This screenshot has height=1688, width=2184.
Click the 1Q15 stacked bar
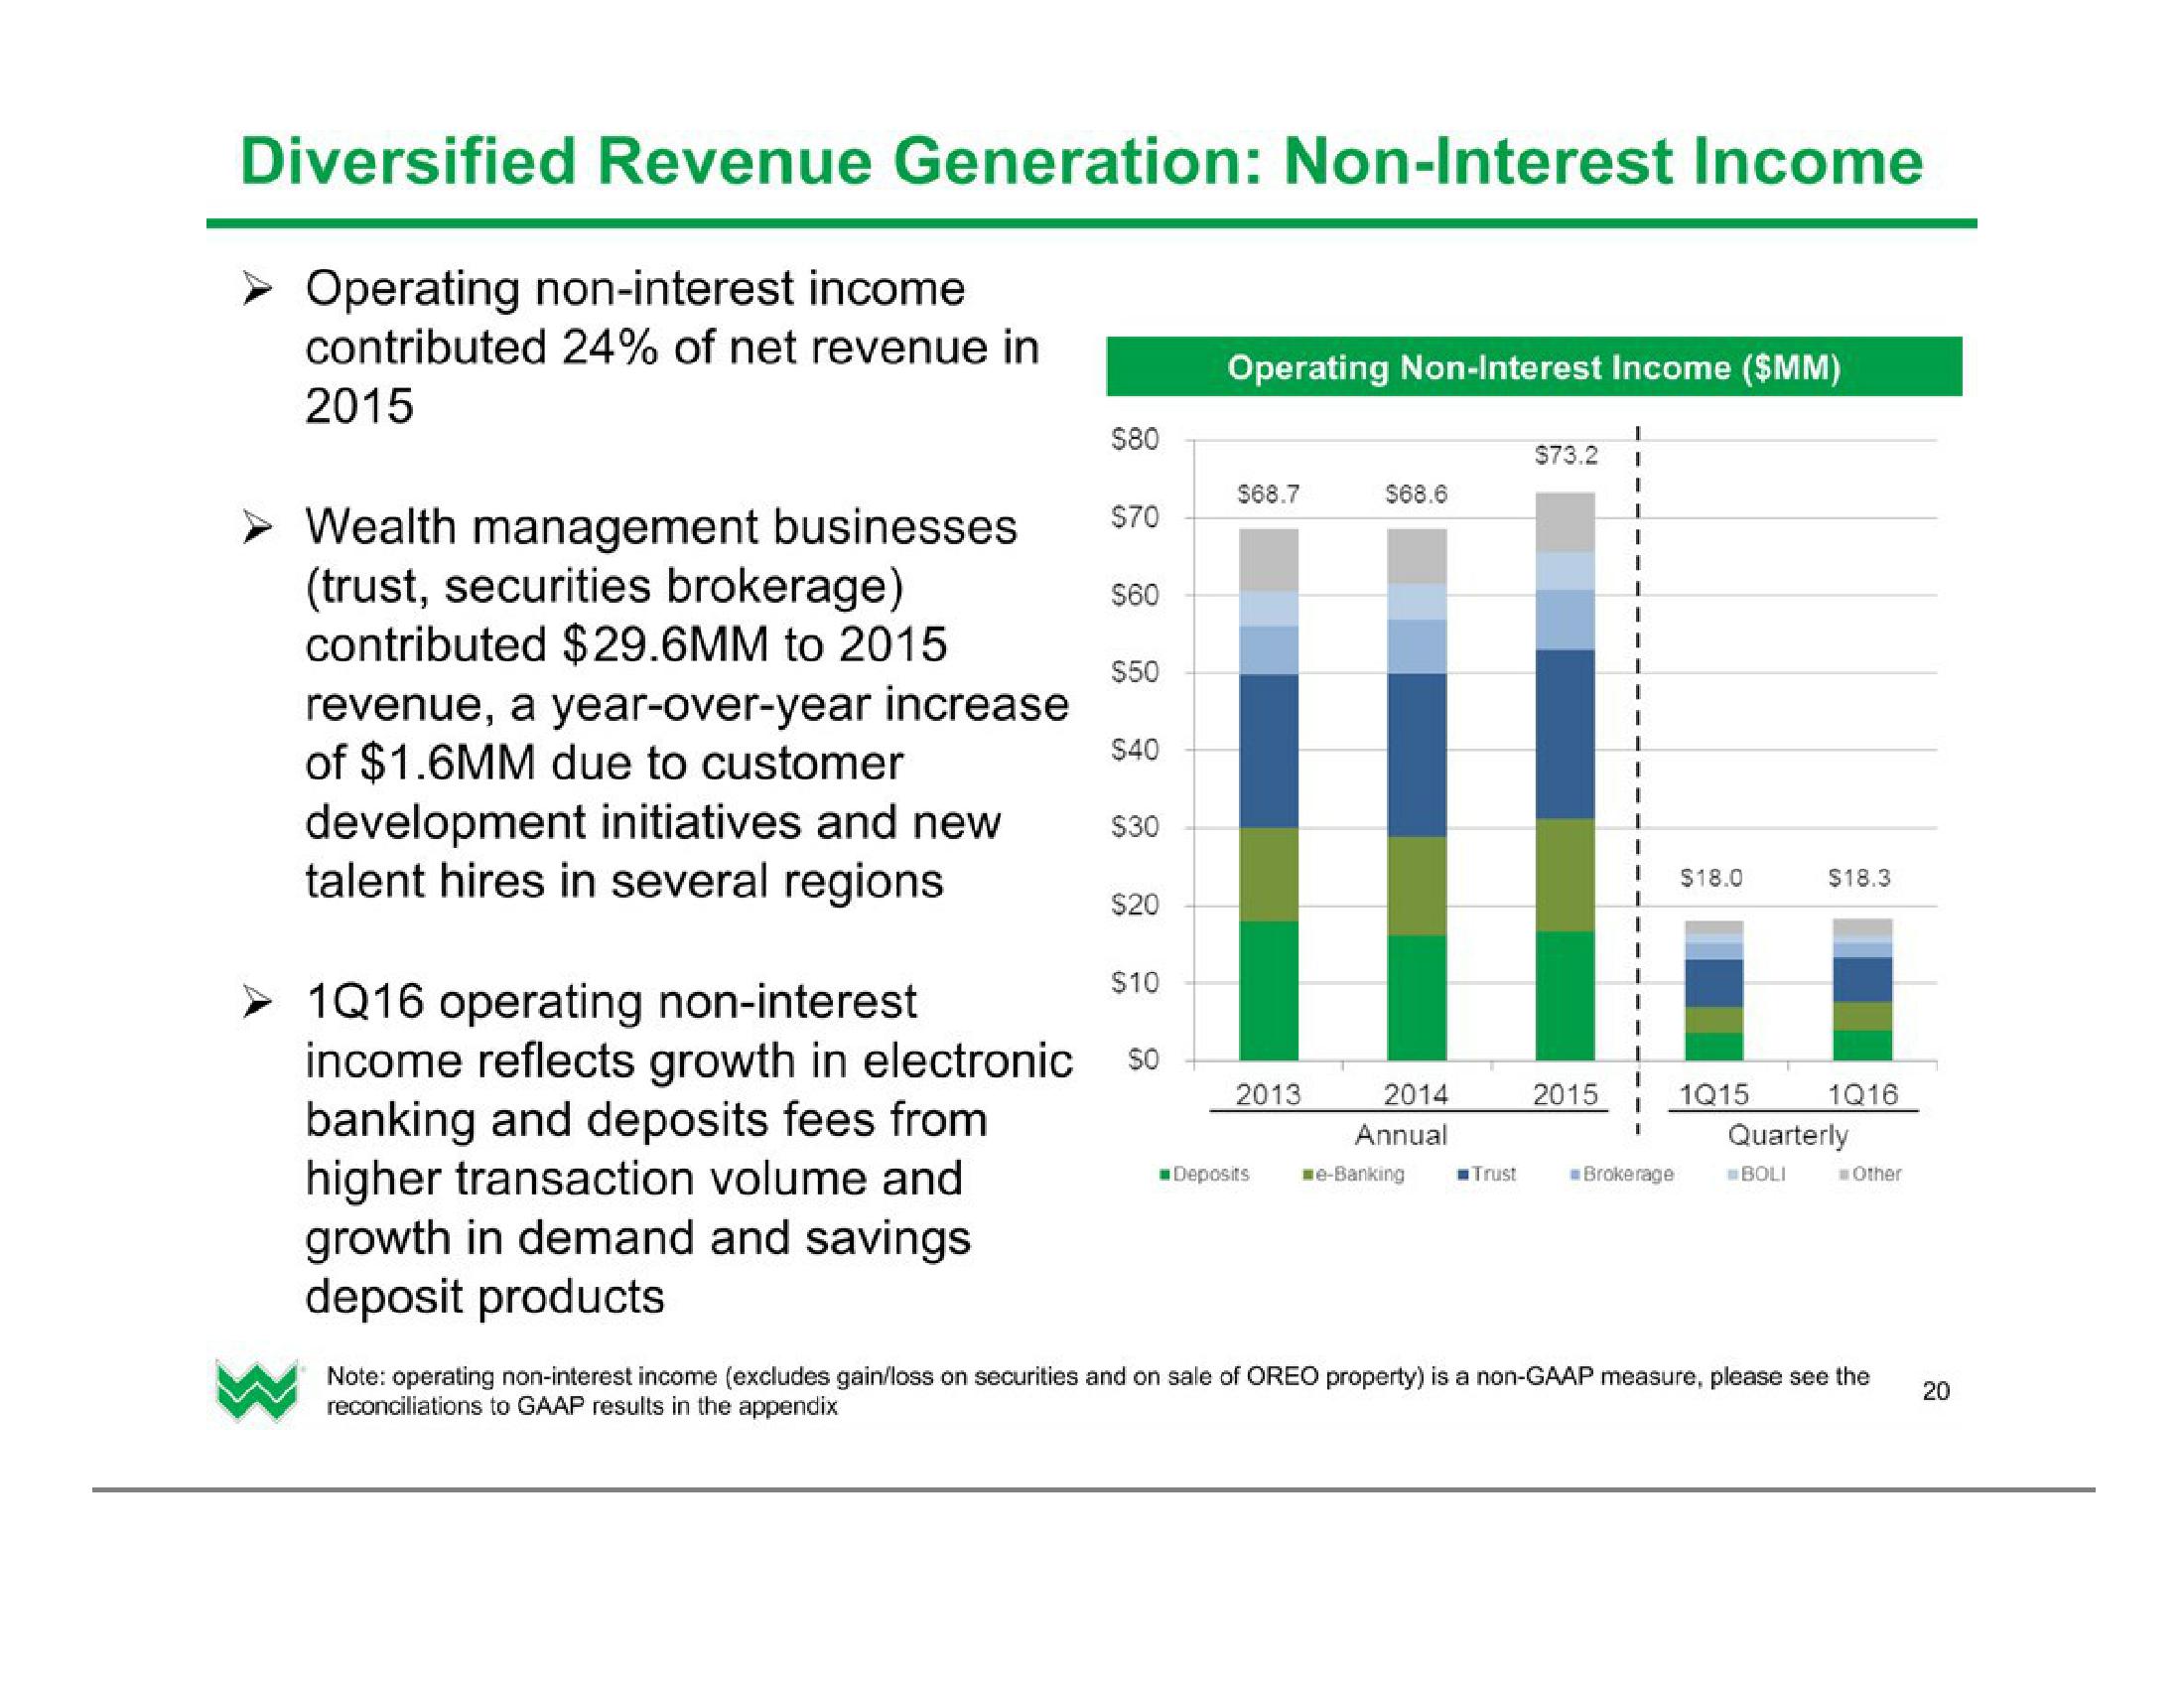point(1714,990)
